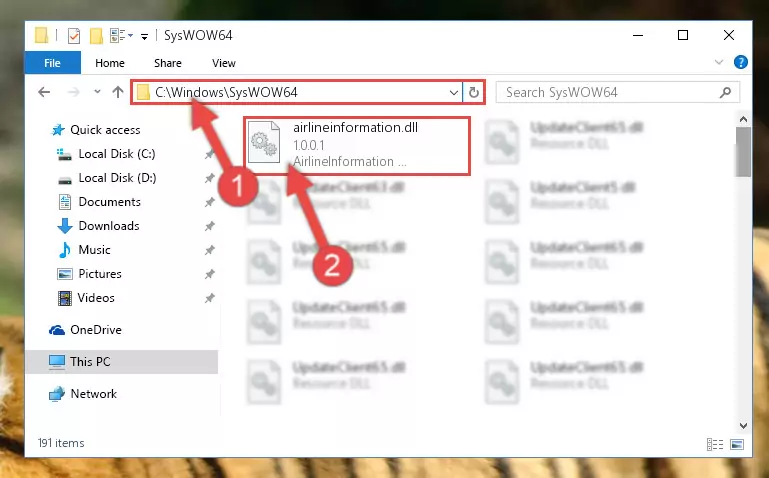Click the folder icon in the title bar
The width and height of the screenshot is (769, 478).
[x=42, y=35]
